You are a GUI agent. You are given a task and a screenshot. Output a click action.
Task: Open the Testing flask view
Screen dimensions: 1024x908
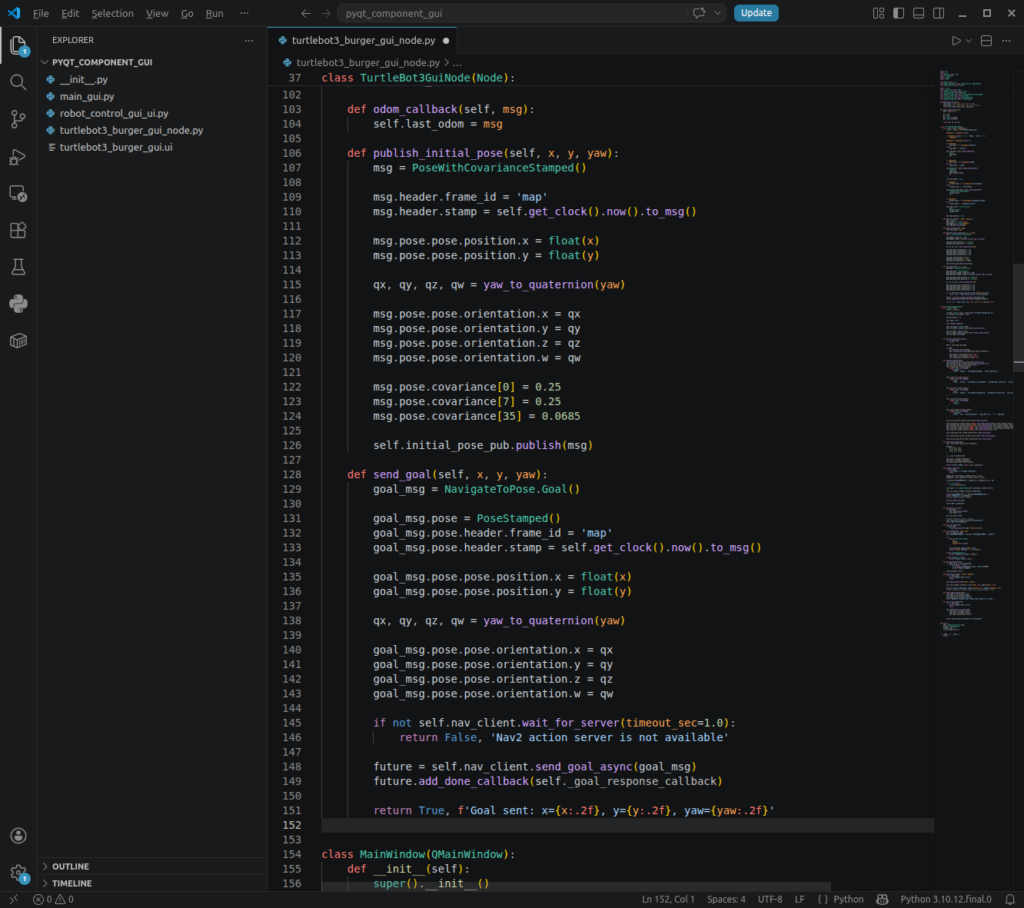pos(18,267)
